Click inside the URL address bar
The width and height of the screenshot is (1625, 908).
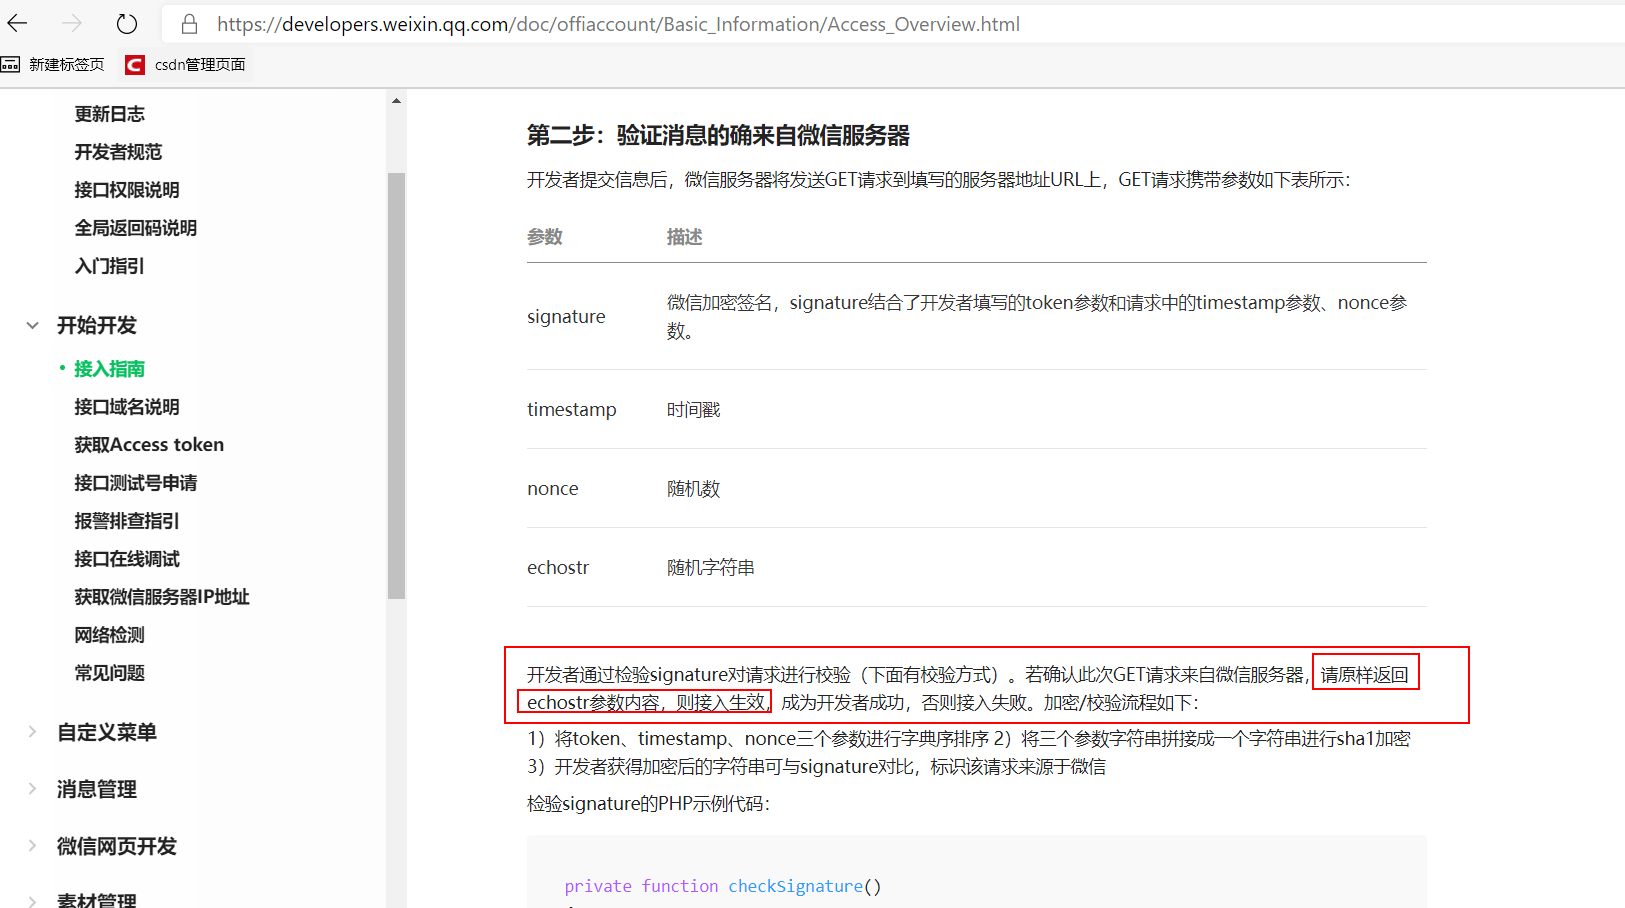pyautogui.click(x=600, y=23)
